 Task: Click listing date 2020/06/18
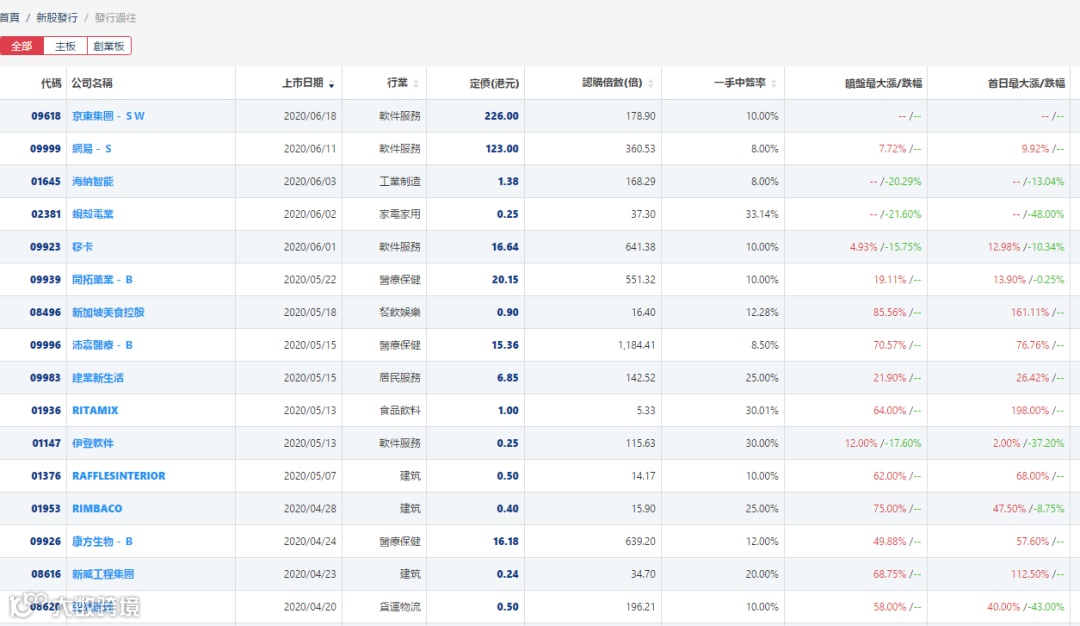pos(310,116)
